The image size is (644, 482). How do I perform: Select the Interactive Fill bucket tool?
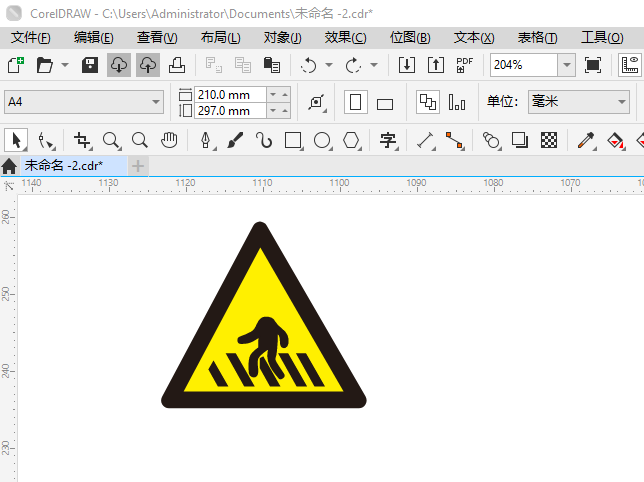coord(615,141)
